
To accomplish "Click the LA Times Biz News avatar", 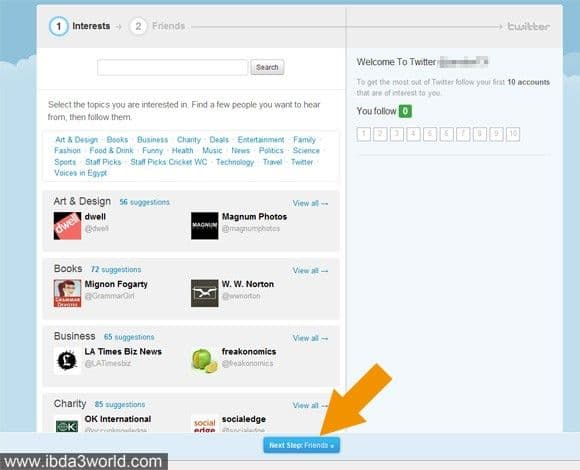I will pos(67,361).
